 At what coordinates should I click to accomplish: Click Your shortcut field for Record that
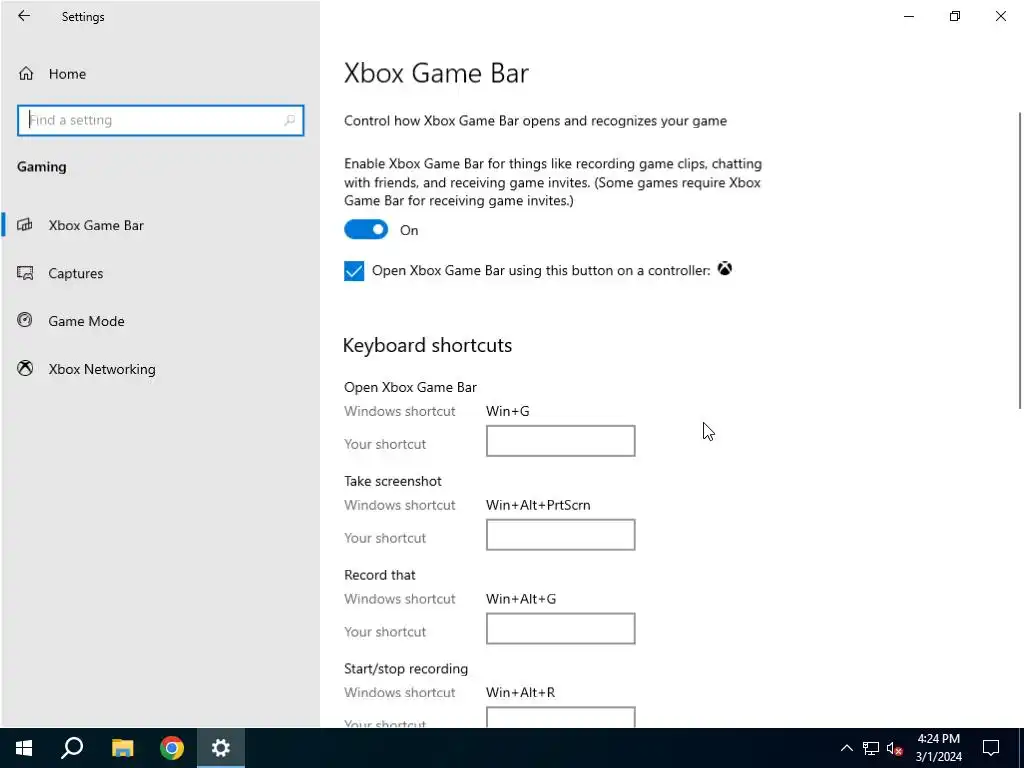[560, 628]
